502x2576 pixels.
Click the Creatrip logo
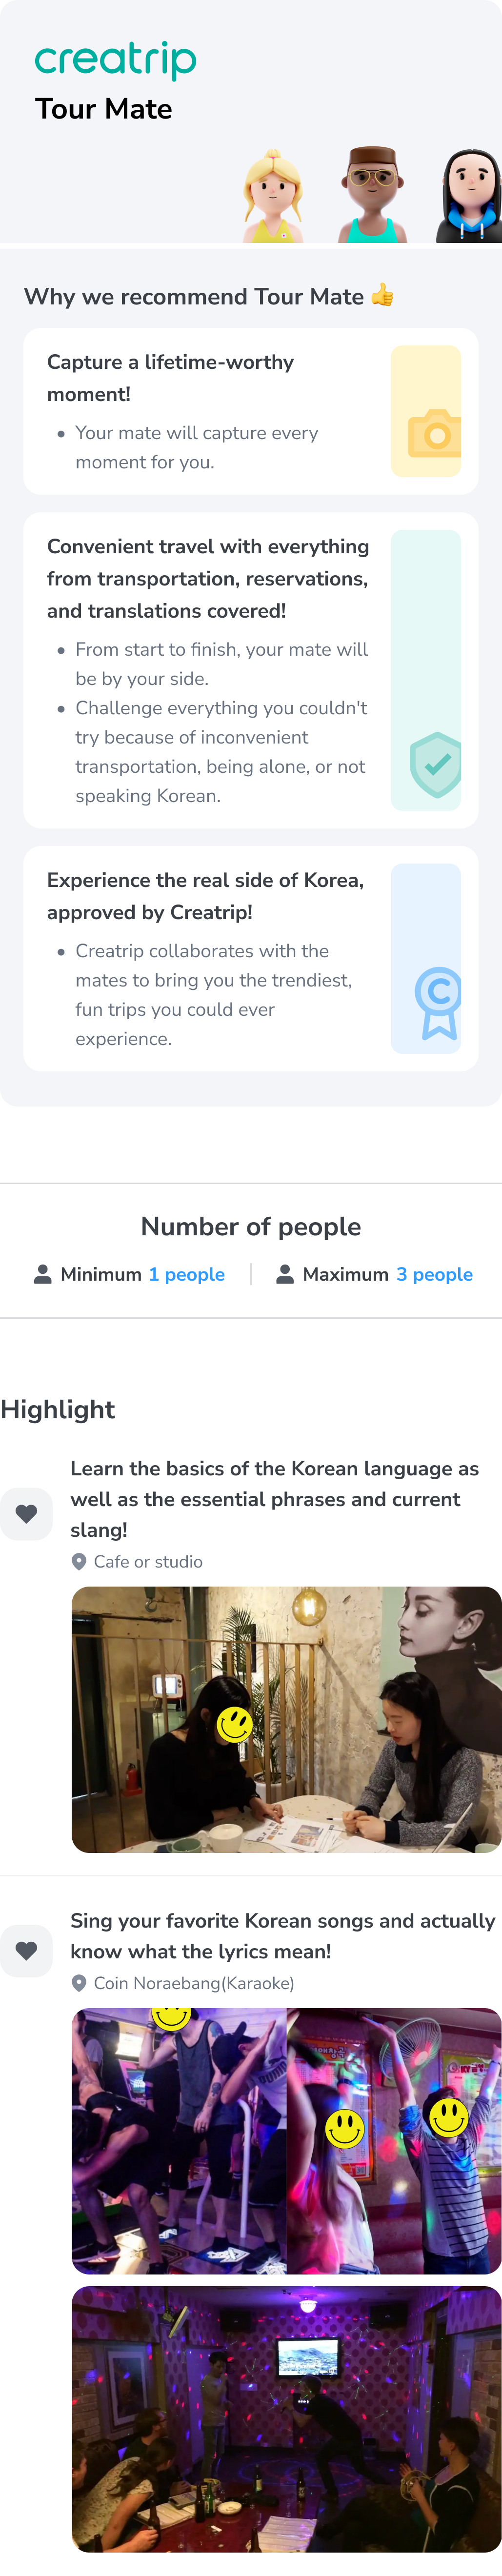(x=115, y=60)
